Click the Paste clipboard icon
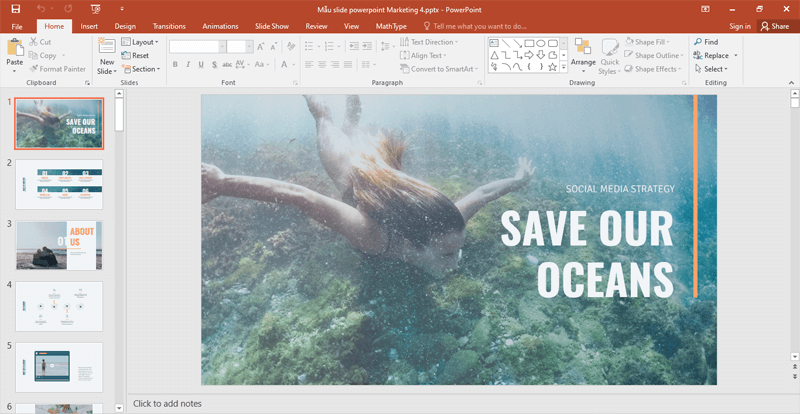Screen dimensions: 800x414 click(x=15, y=47)
